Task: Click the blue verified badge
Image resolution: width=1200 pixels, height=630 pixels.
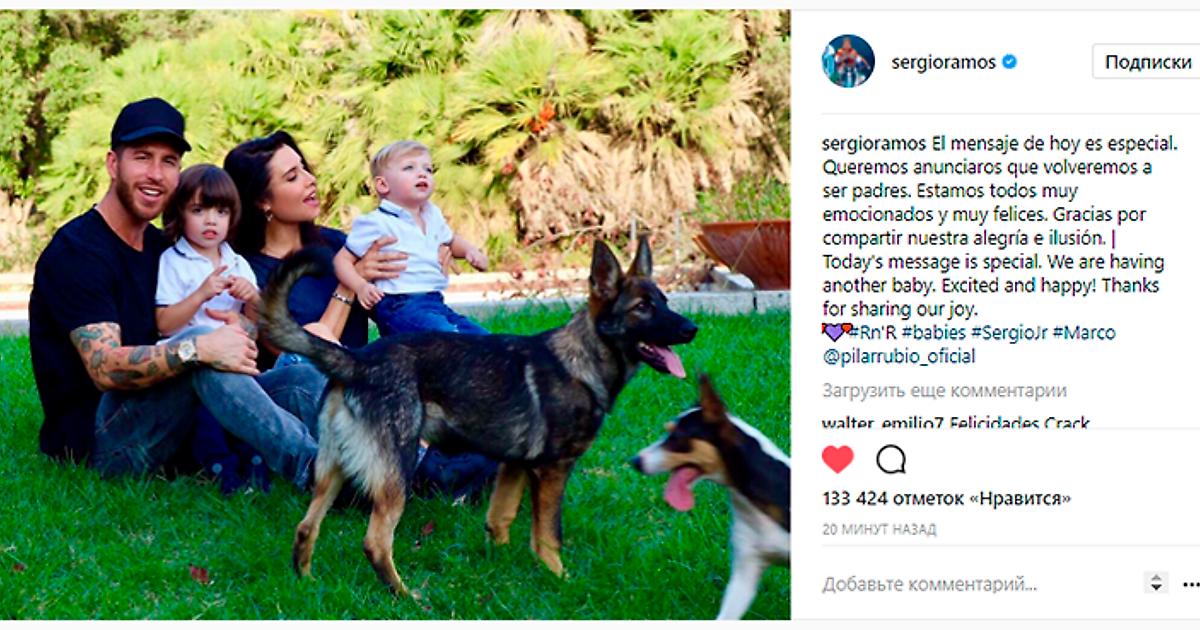Action: 1009,62
